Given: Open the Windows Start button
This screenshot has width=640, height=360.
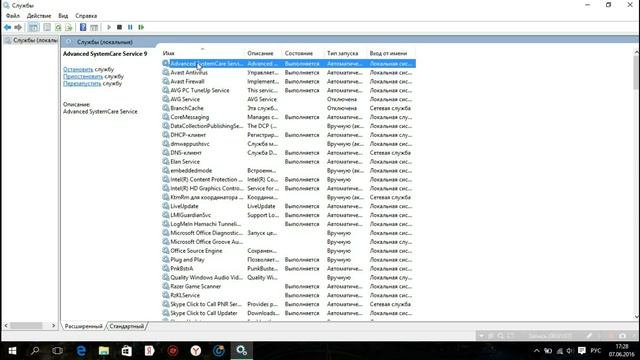Looking at the screenshot, I should [x=12, y=351].
